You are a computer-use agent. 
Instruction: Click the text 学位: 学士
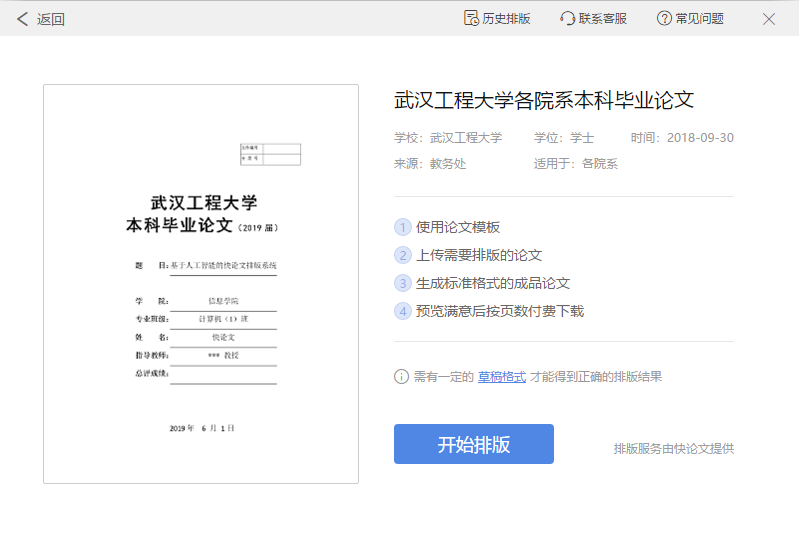564,138
